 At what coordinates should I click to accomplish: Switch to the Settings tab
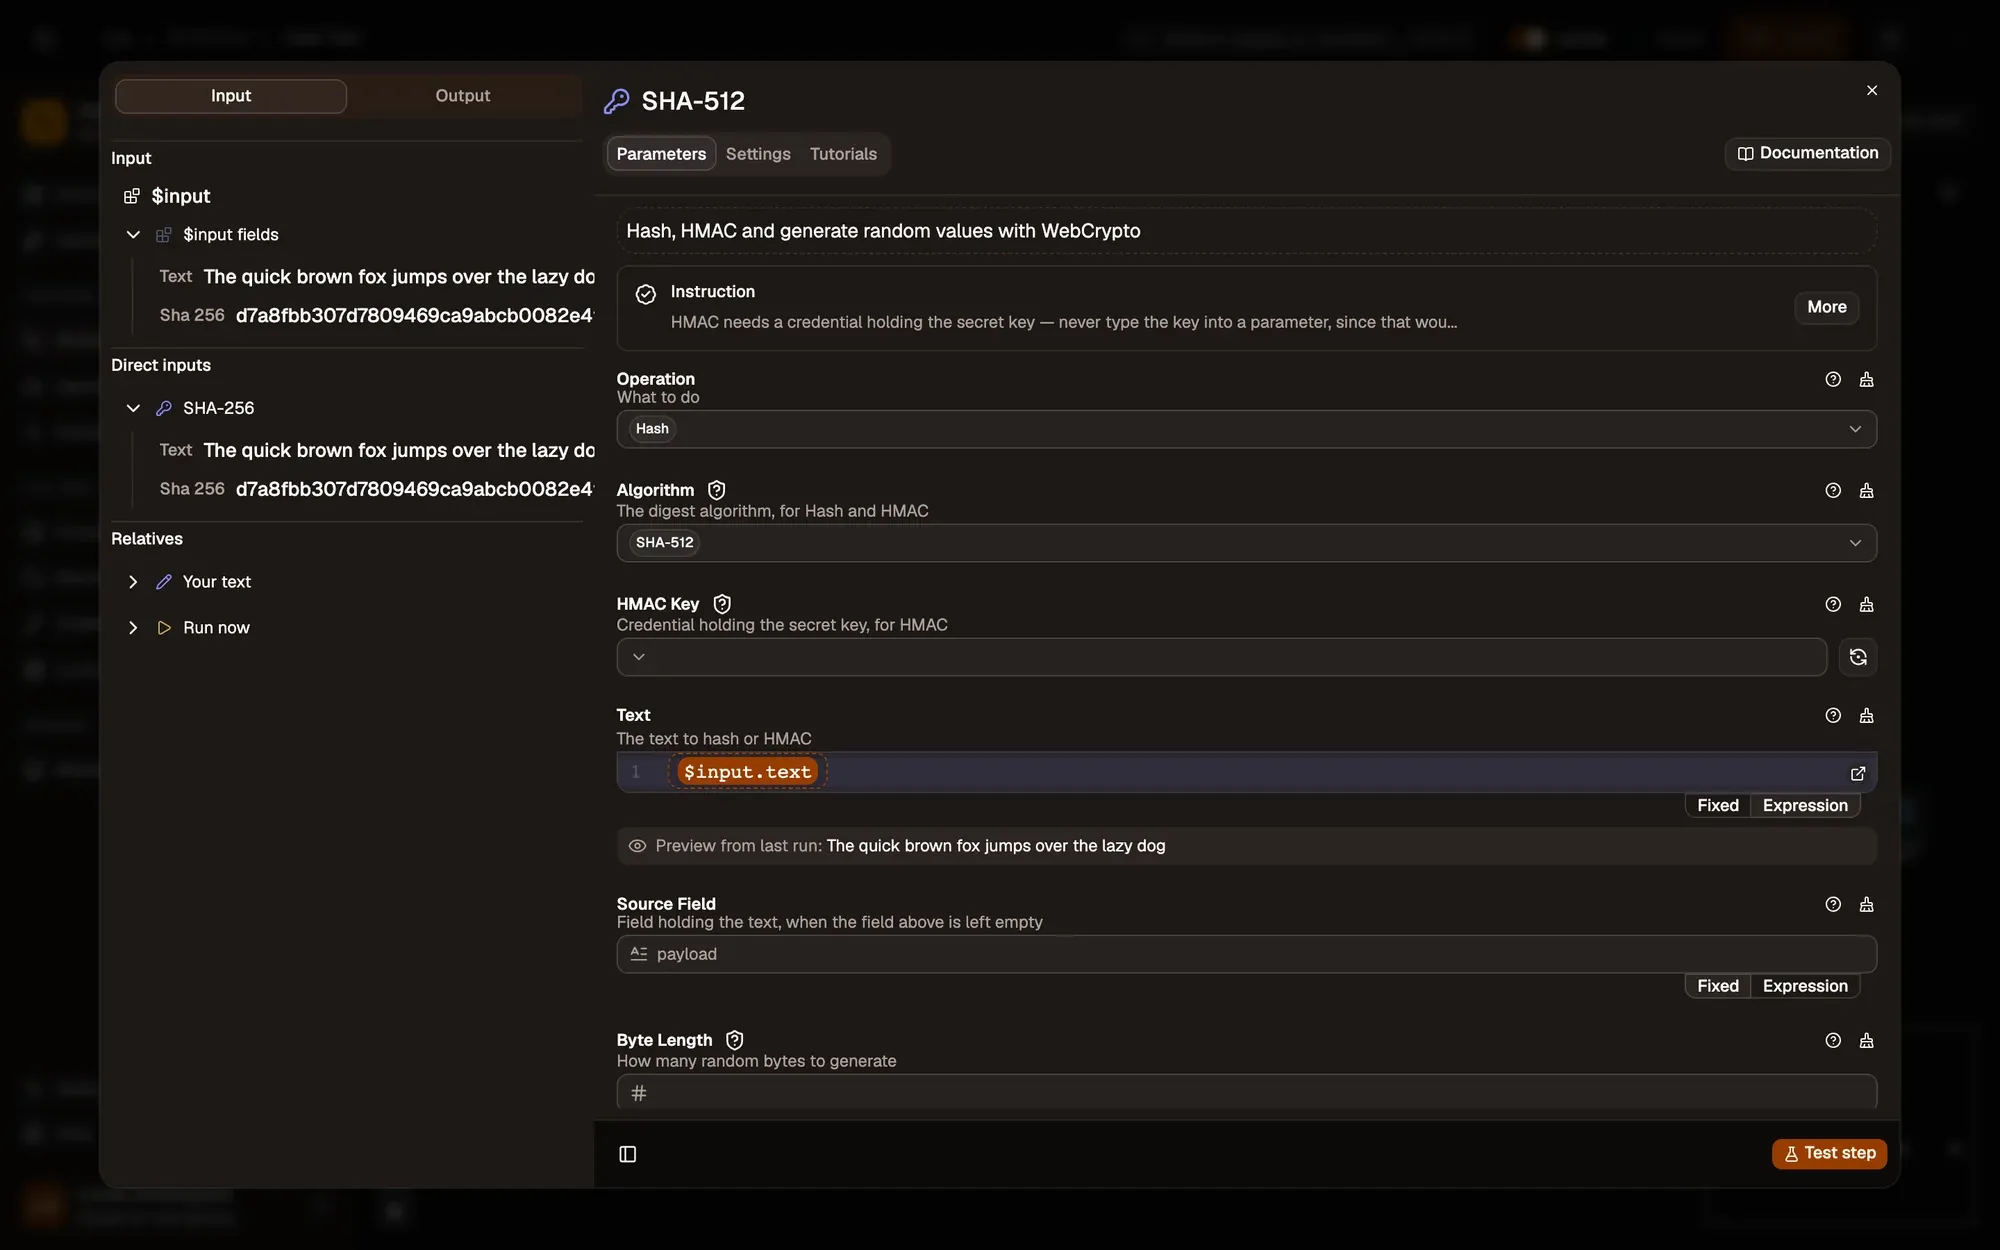pyautogui.click(x=758, y=154)
